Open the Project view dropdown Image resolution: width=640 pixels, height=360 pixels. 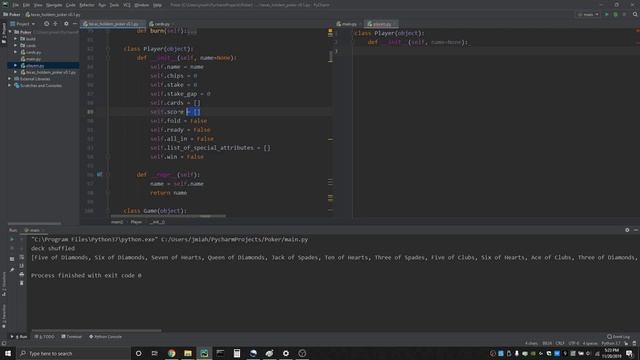(x=23, y=24)
